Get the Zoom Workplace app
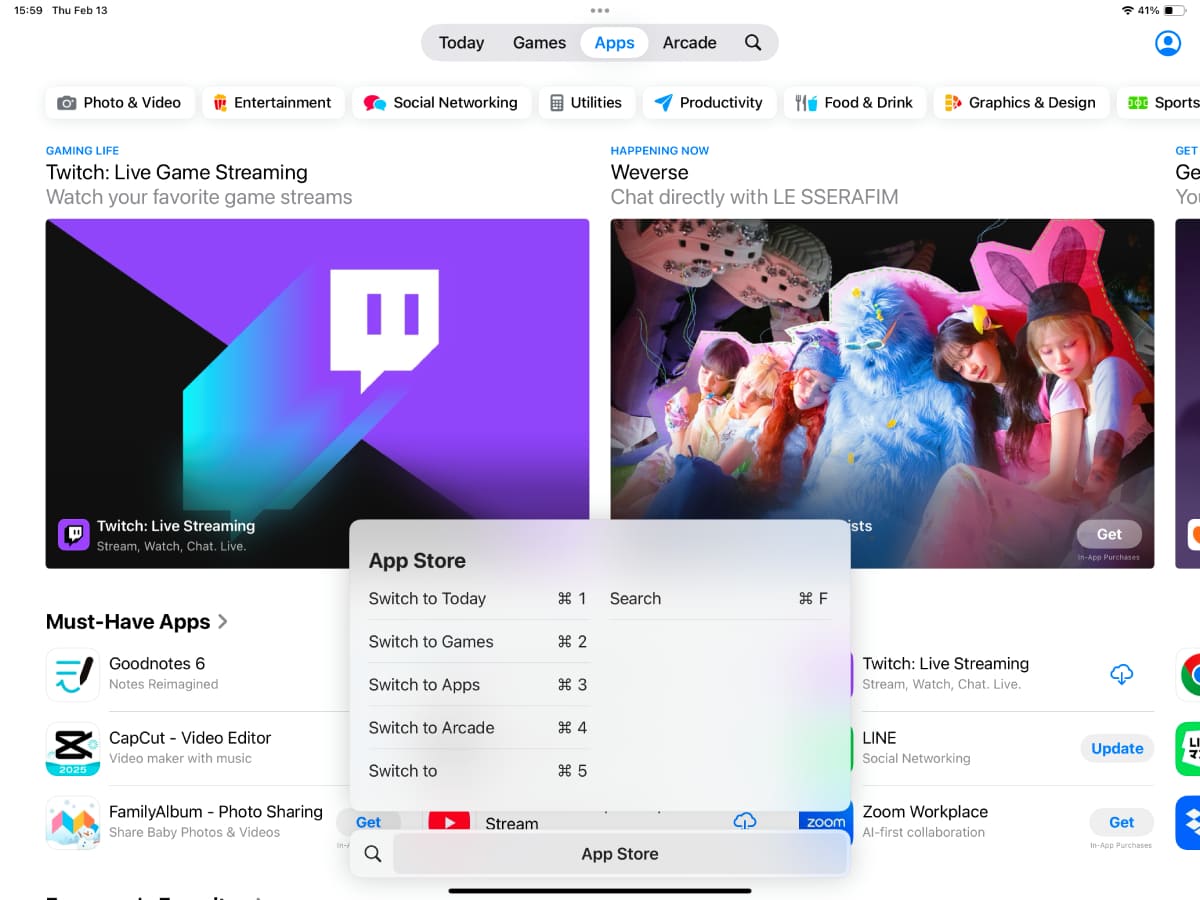This screenshot has height=900, width=1200. click(1121, 822)
